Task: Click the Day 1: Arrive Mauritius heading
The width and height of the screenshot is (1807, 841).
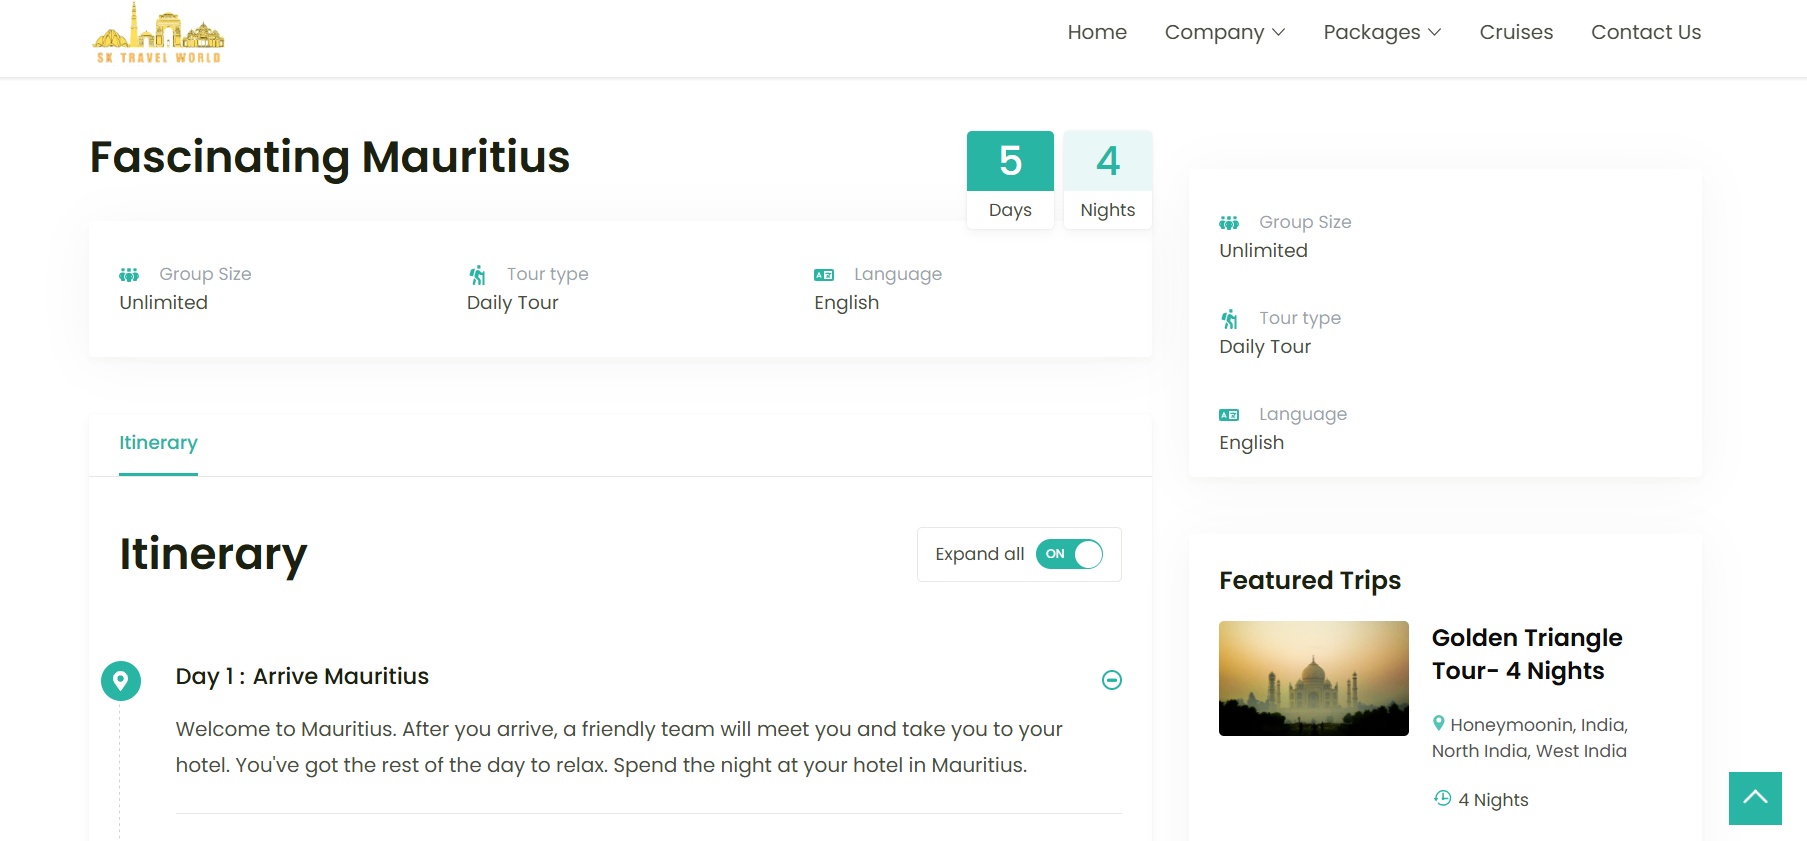Action: (302, 677)
